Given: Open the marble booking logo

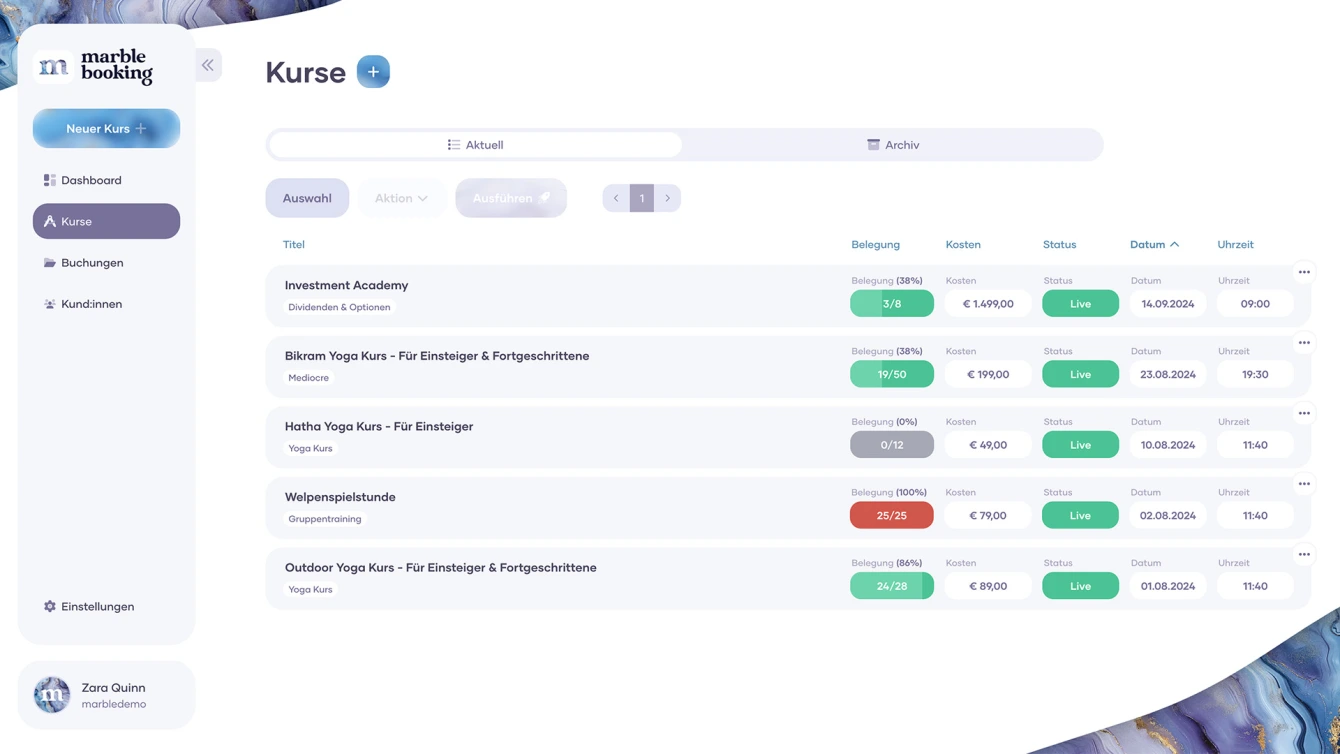Looking at the screenshot, I should (95, 67).
